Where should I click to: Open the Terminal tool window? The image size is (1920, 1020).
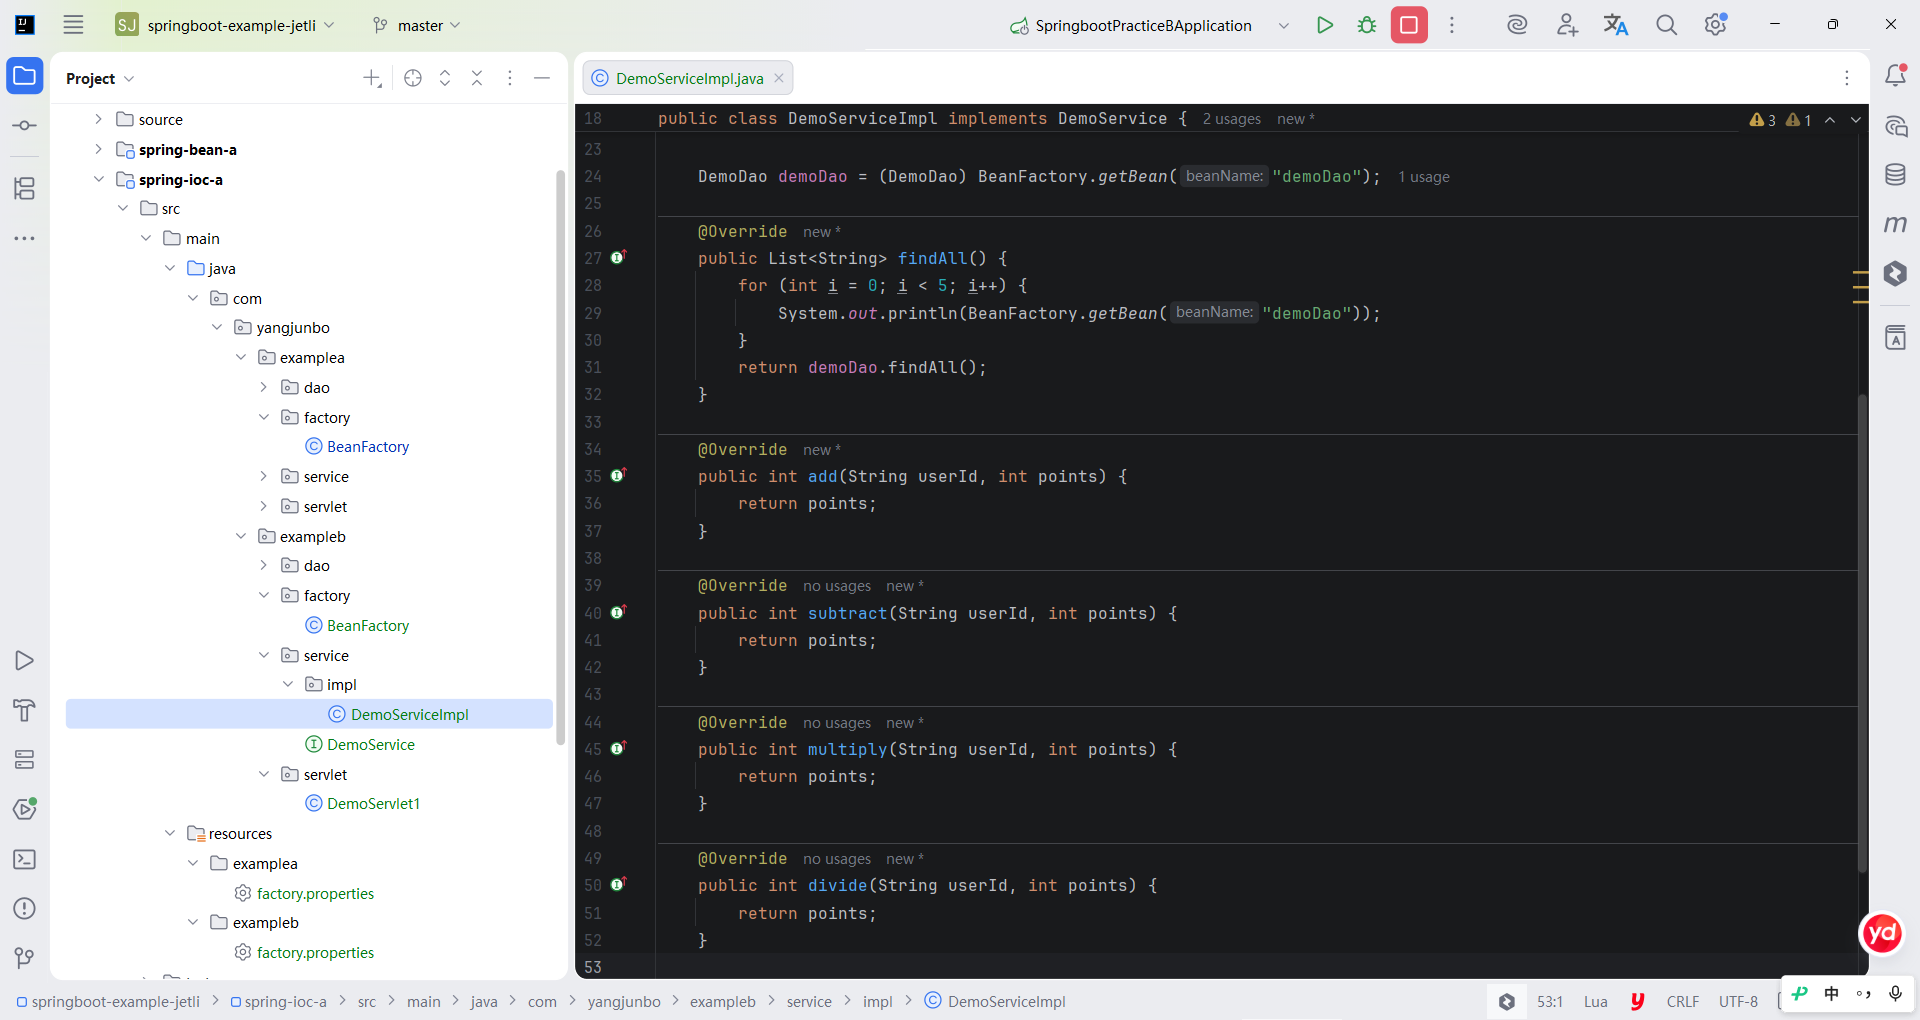click(25, 859)
